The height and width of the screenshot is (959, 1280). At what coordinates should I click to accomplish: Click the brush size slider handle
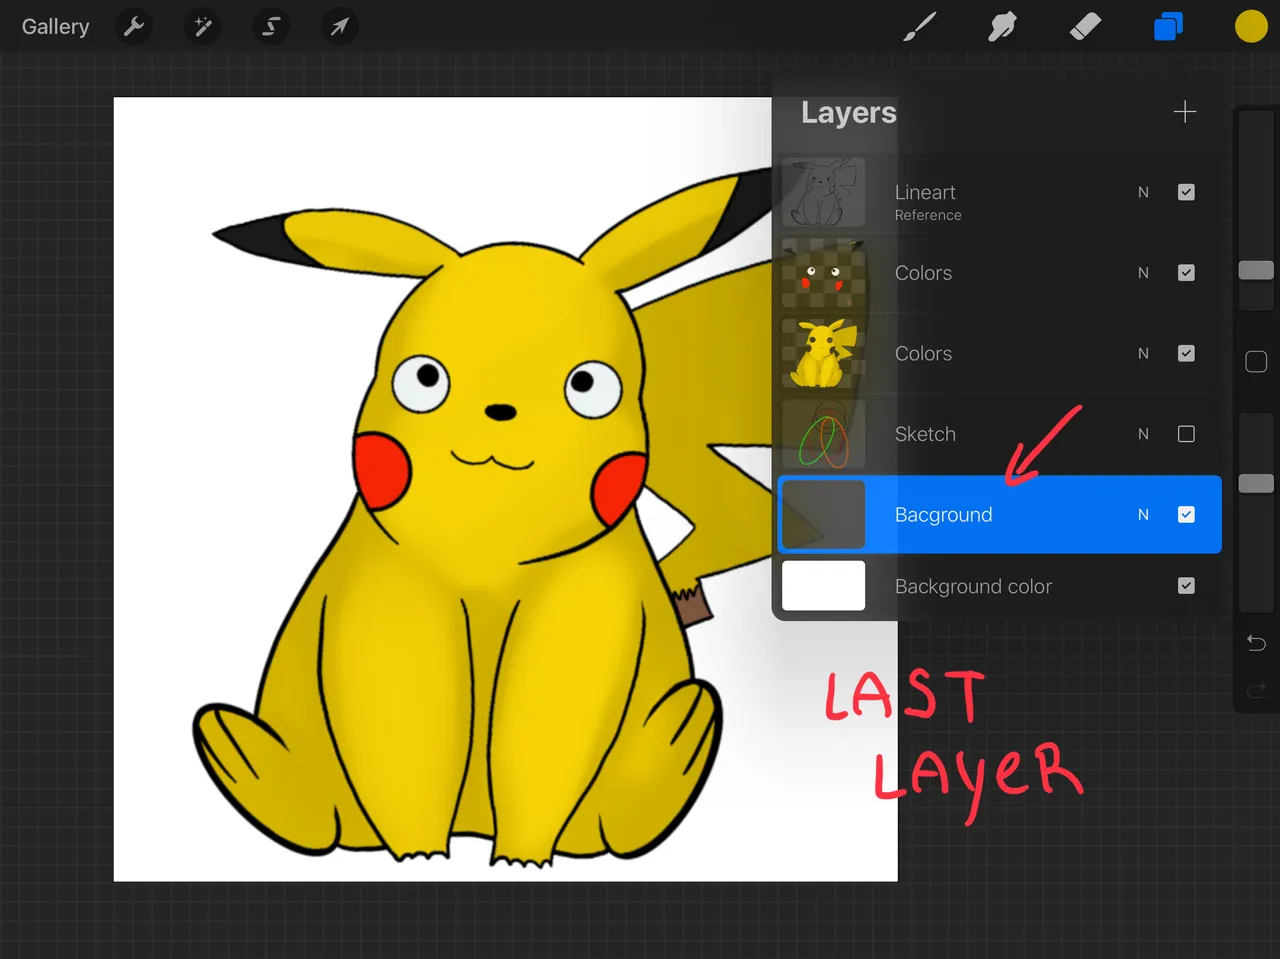coord(1256,270)
